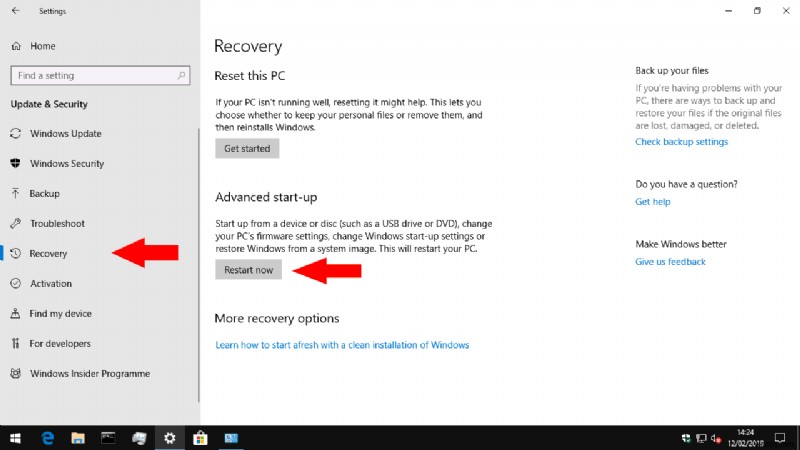Click Give us feedback link
800x450 pixels.
coord(670,262)
